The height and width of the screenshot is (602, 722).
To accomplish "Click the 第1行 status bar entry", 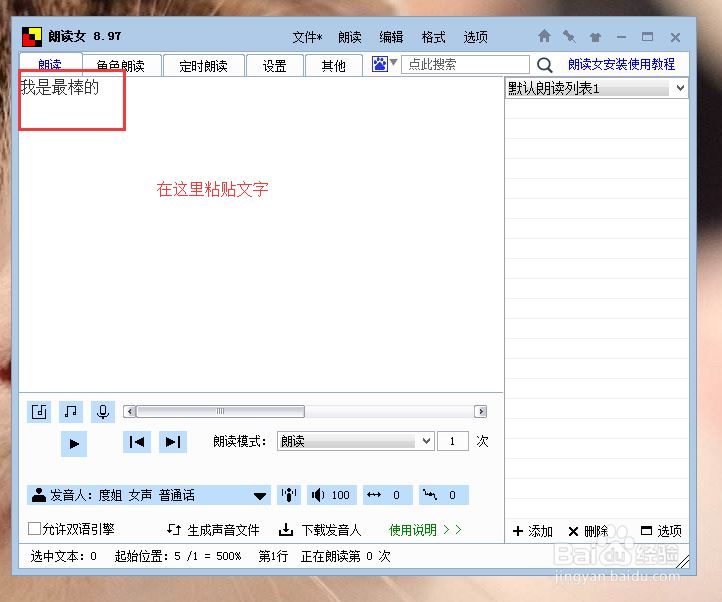I will click(x=273, y=556).
